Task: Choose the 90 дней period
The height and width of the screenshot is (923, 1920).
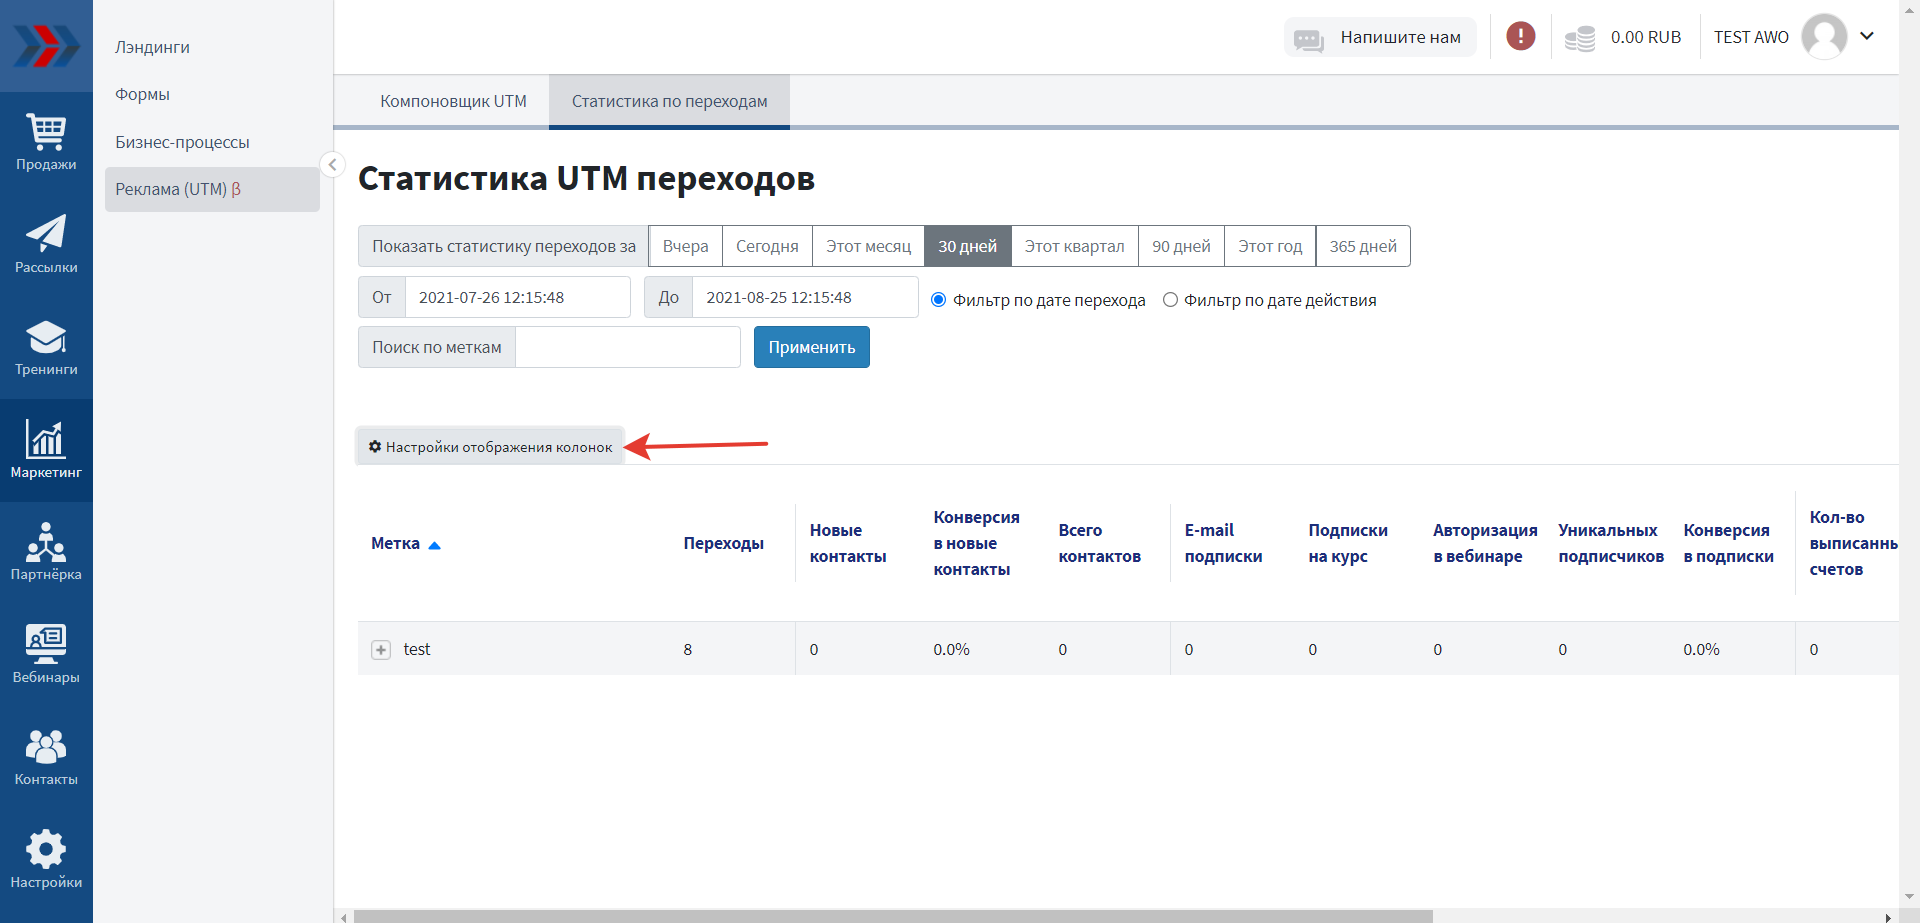Action: [x=1181, y=246]
